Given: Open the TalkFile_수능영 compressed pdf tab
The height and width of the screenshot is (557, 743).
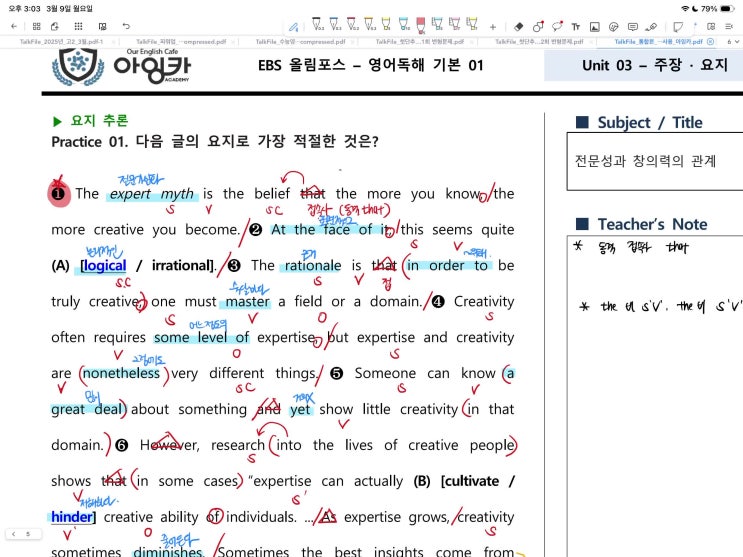Looking at the screenshot, I should tap(307, 43).
